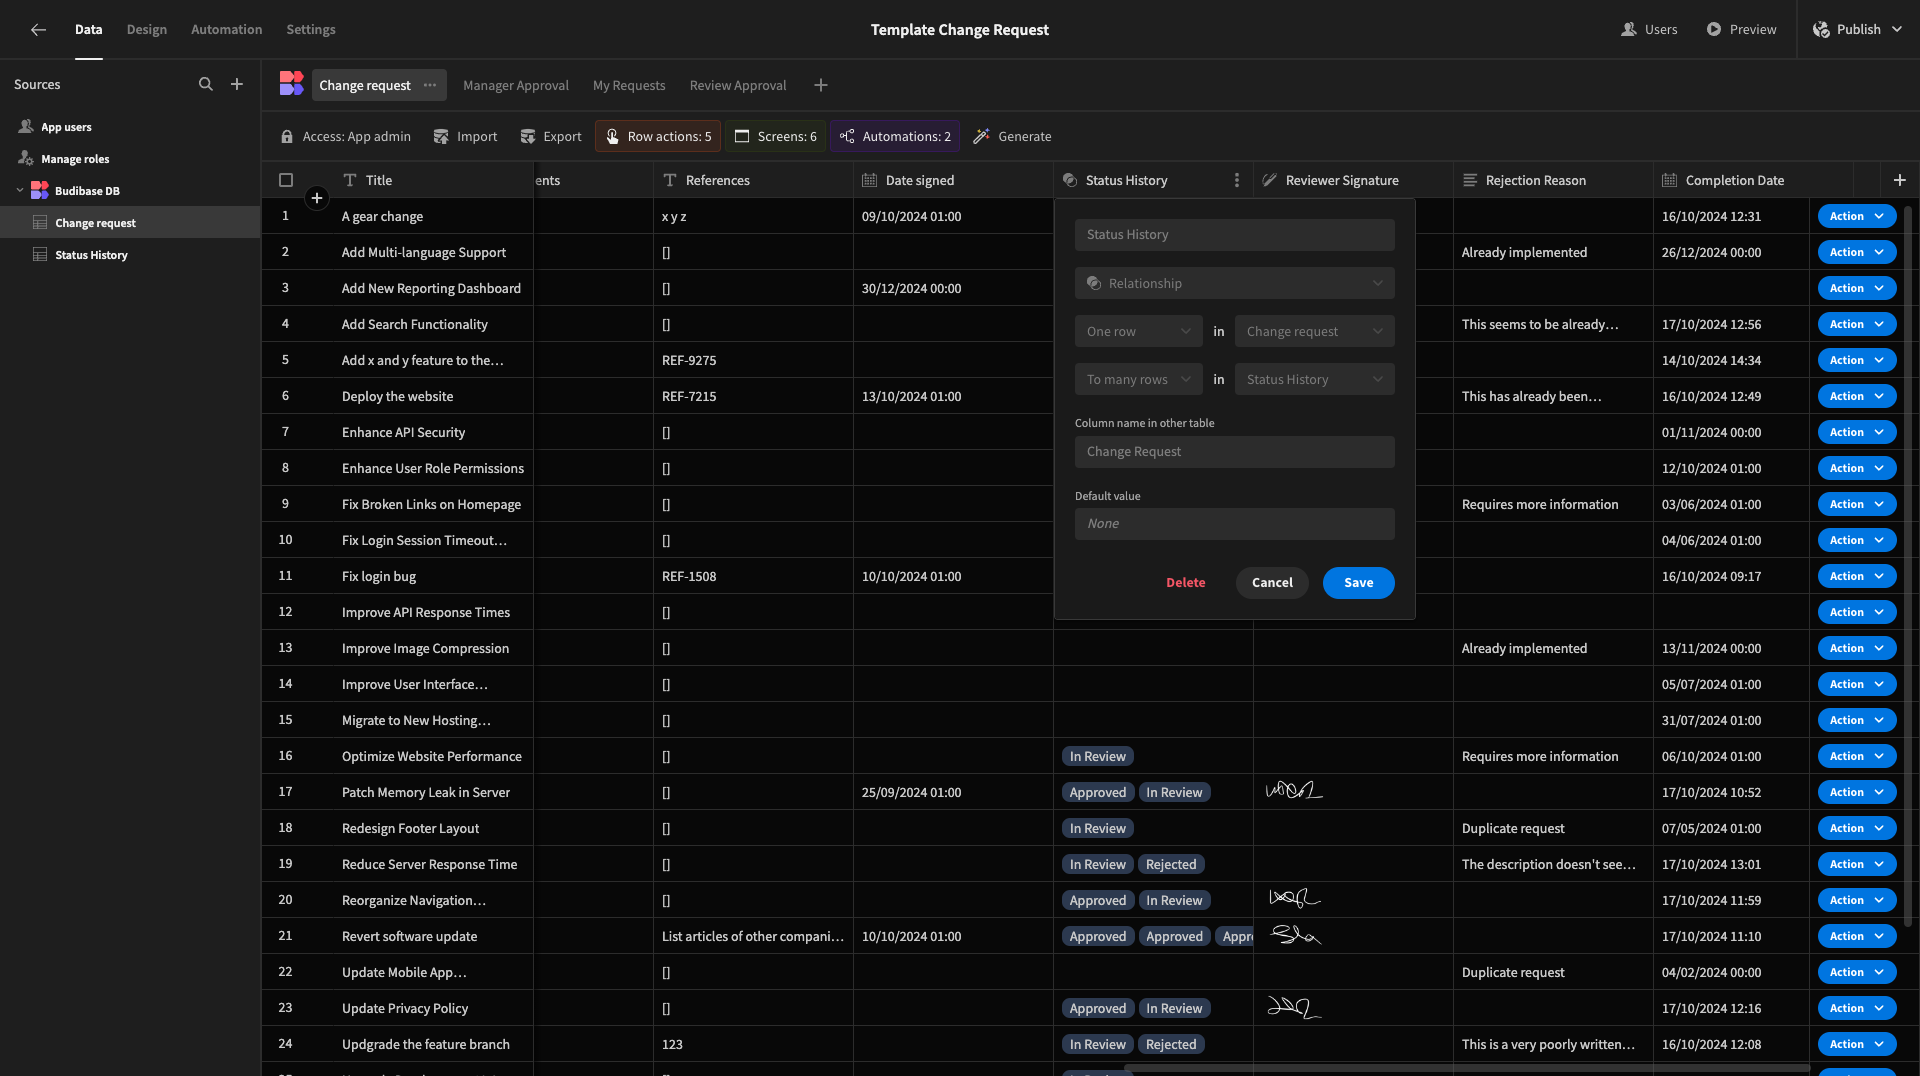Open Manager Approval view tab
This screenshot has width=1920, height=1076.
coord(516,85)
